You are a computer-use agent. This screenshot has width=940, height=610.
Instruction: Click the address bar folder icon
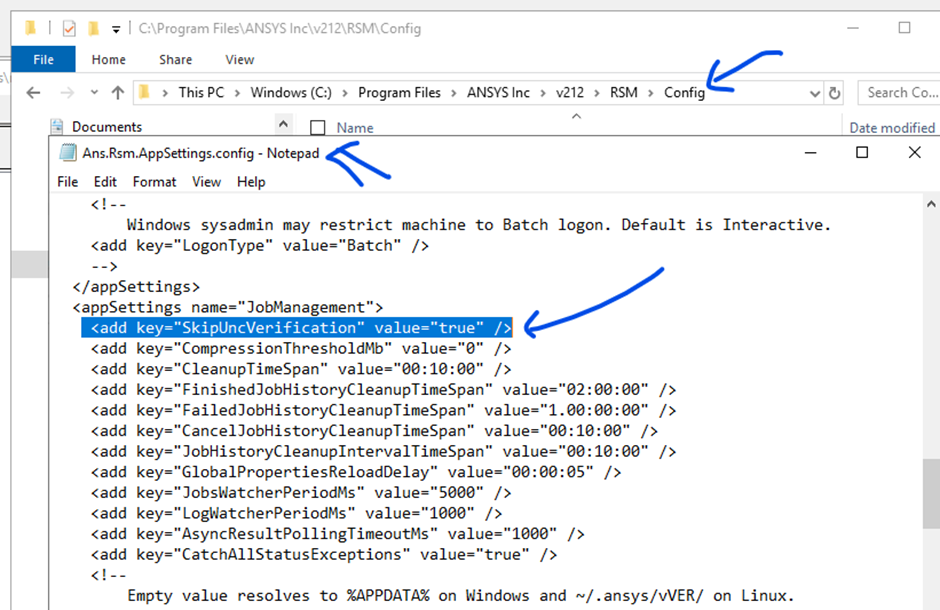click(144, 92)
